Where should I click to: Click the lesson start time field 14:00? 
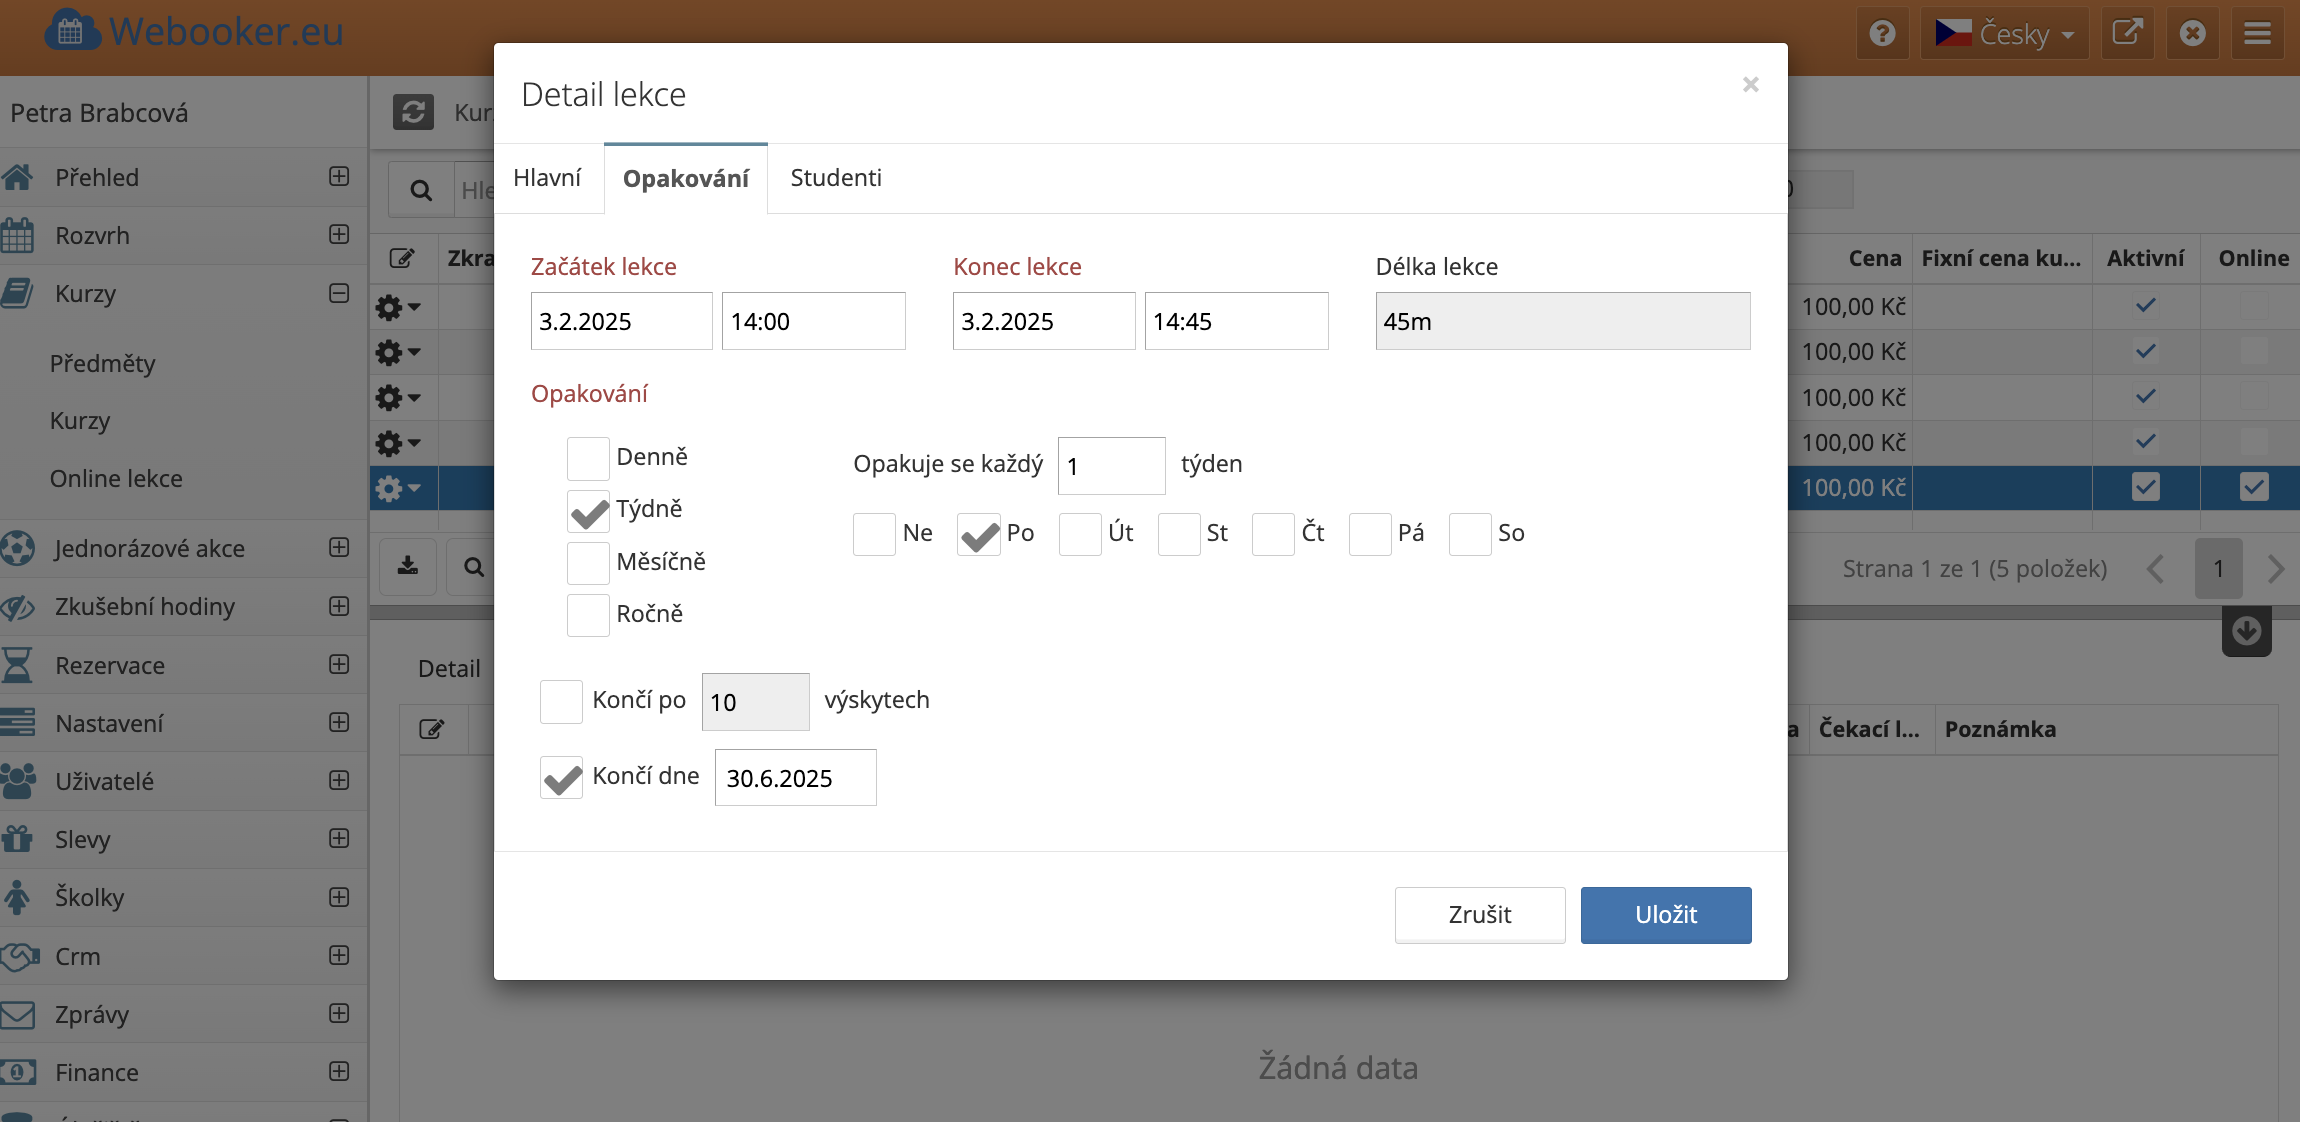813,321
